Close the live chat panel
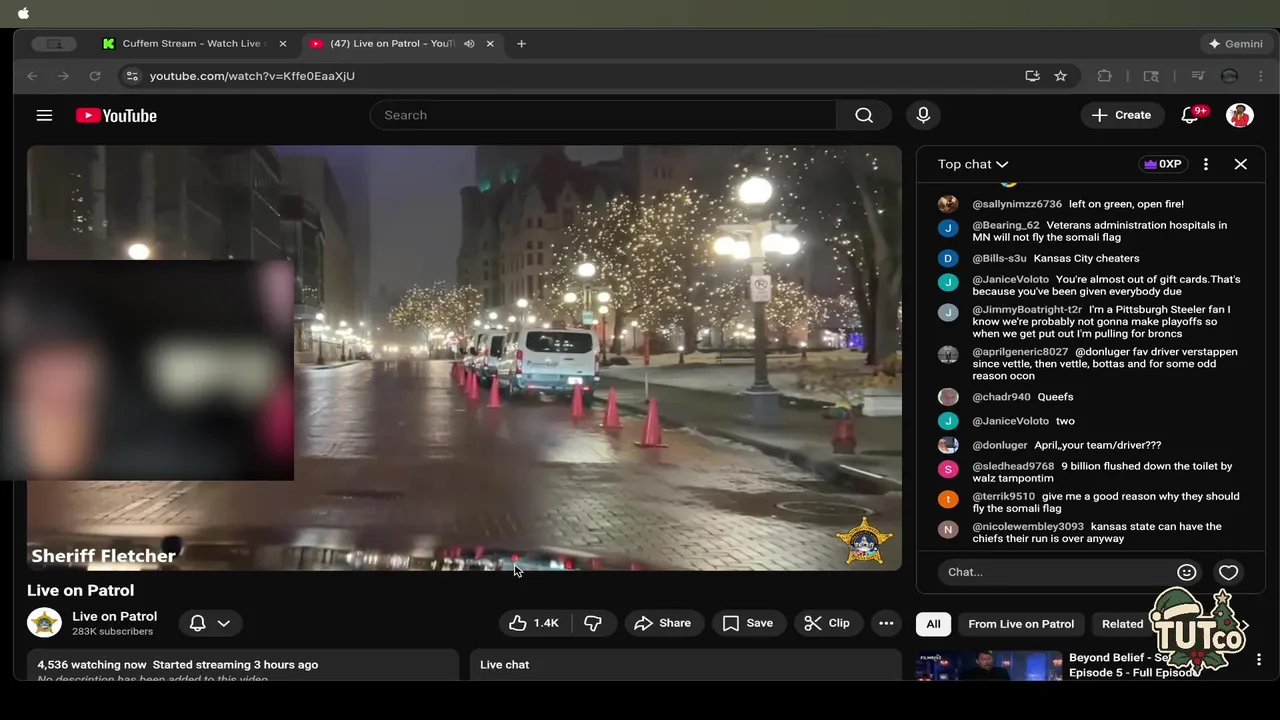The height and width of the screenshot is (720, 1280). pos(1241,164)
